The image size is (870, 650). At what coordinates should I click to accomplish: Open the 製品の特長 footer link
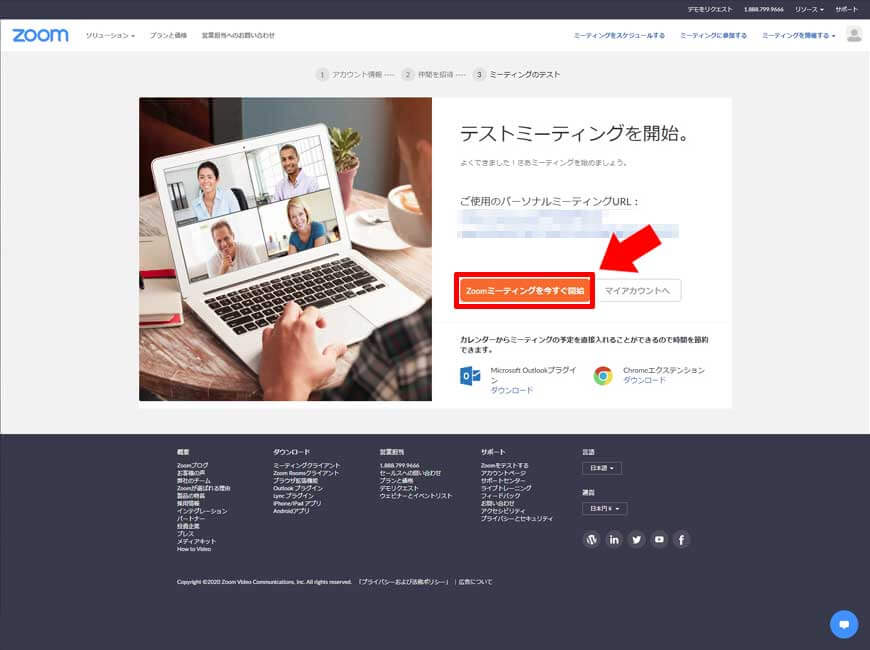[191, 496]
